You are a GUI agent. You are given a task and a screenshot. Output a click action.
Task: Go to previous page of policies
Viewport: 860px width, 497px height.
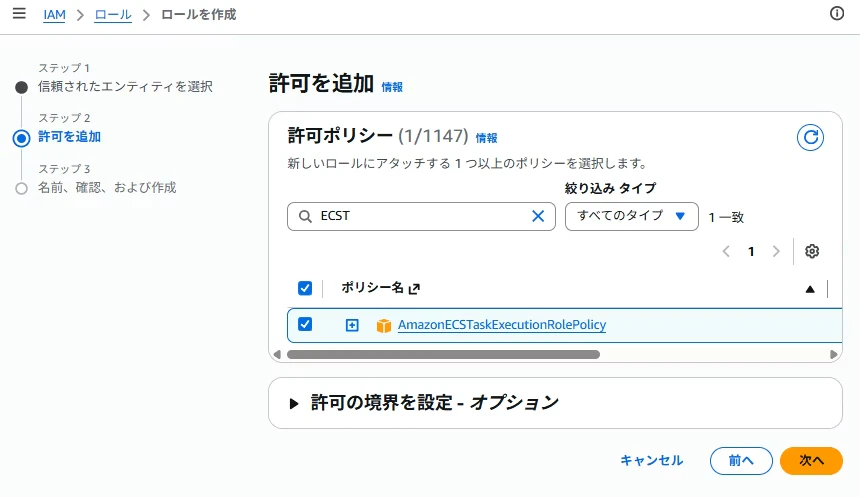(x=726, y=252)
